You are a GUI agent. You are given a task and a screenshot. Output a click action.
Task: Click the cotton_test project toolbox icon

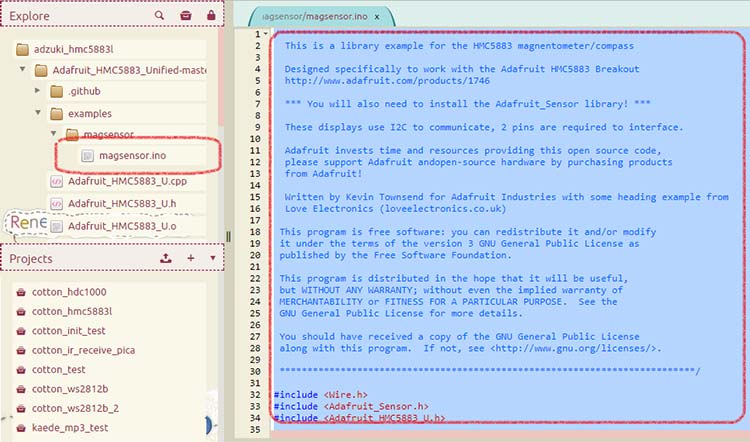[x=21, y=370]
